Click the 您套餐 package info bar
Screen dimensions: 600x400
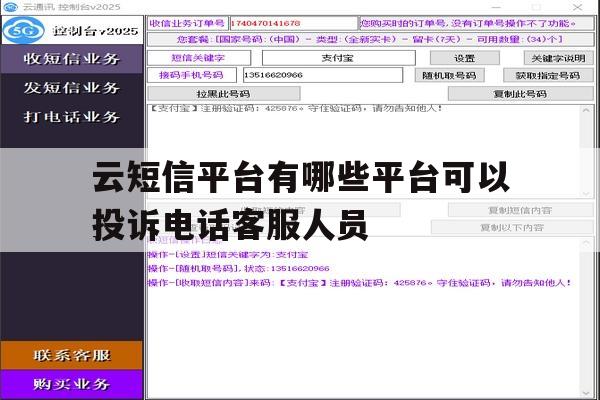[x=370, y=39]
